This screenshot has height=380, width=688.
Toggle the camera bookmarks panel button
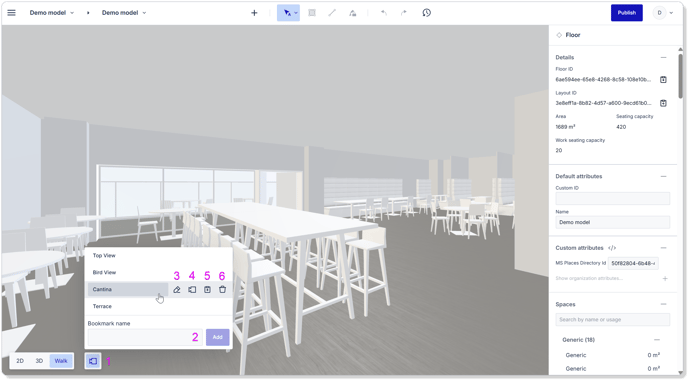point(93,361)
